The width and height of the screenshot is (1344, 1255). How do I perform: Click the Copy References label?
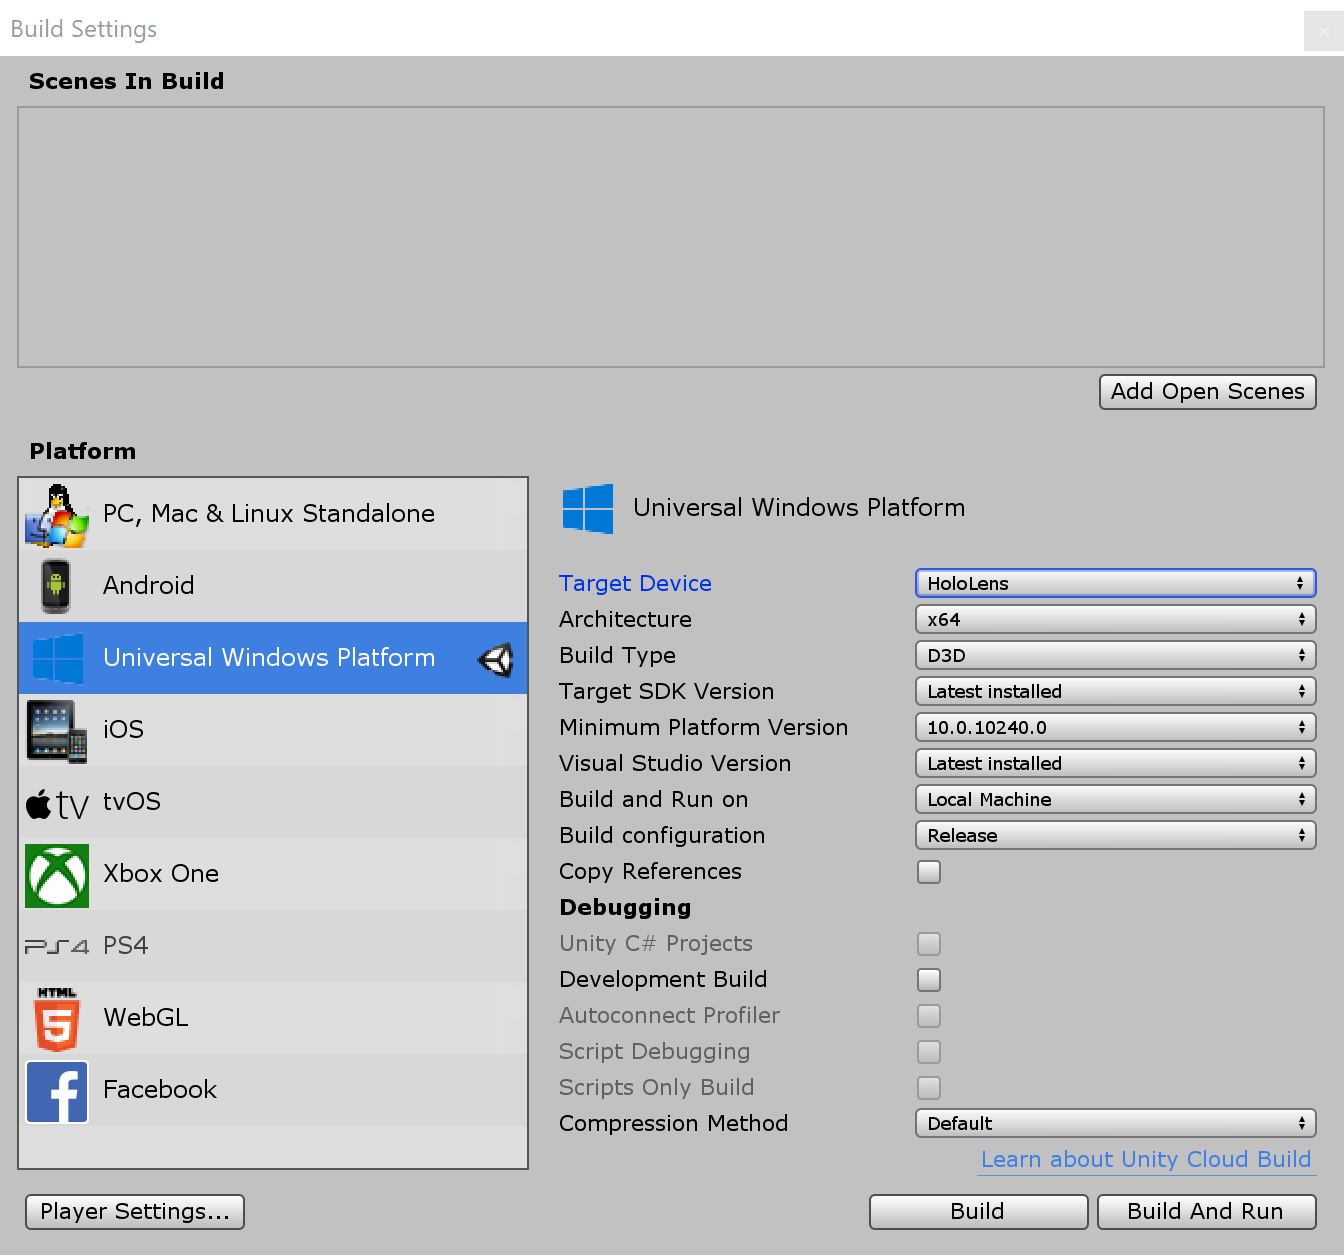pyautogui.click(x=650, y=871)
